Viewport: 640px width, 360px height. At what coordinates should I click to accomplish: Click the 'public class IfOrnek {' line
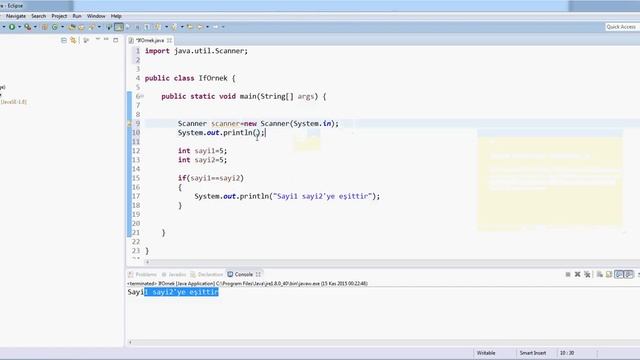(190, 78)
